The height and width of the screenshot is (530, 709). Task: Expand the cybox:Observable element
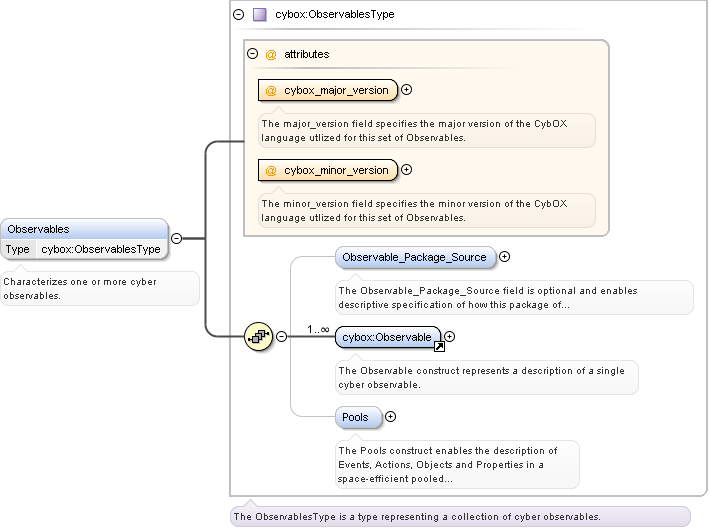click(449, 337)
